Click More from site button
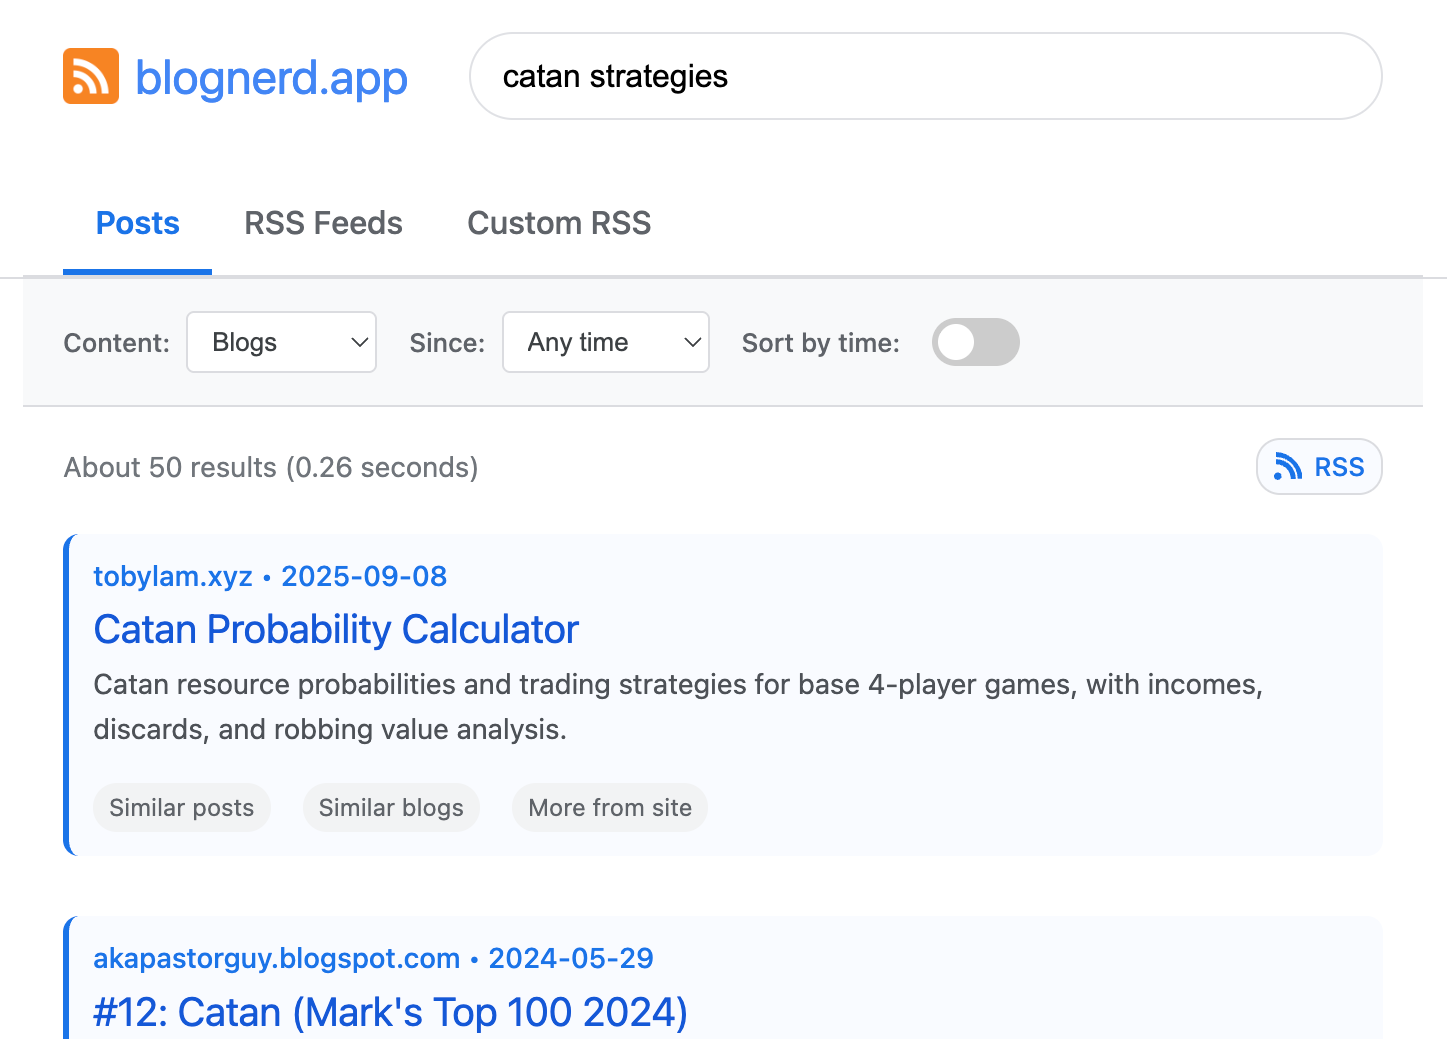Screen dimensions: 1447x1039 pyautogui.click(x=610, y=807)
